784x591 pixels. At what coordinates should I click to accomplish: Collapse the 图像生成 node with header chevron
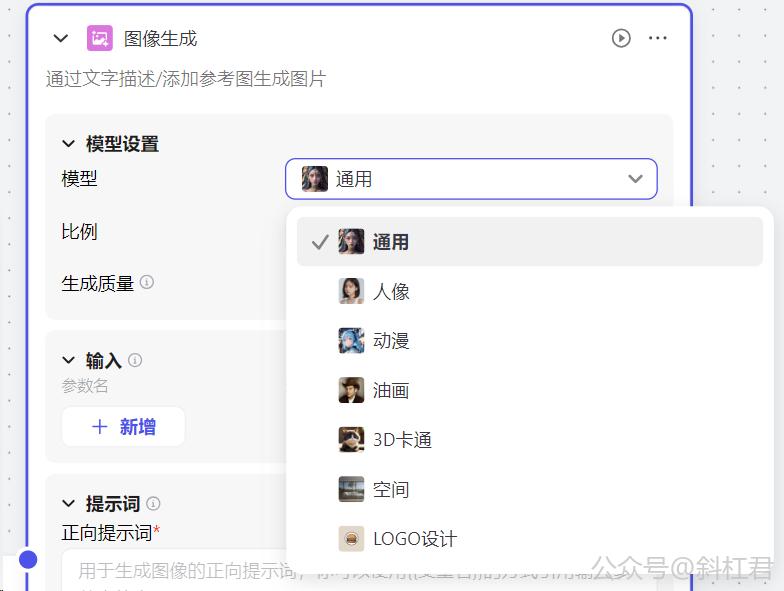[x=60, y=38]
